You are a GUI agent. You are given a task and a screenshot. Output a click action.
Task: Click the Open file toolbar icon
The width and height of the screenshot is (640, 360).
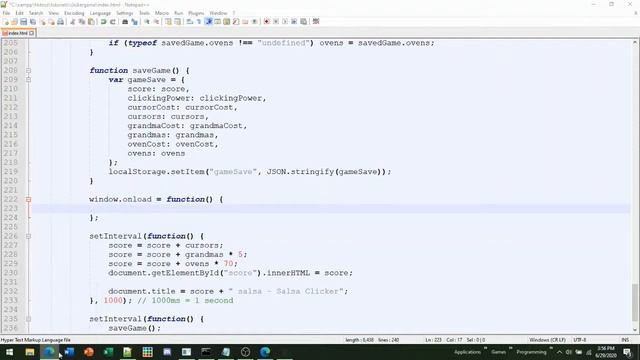coord(14,22)
